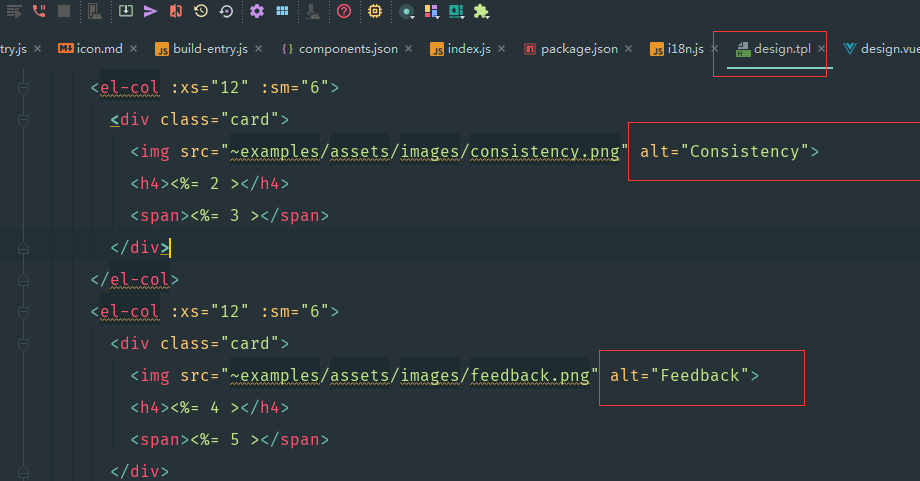Click the revert rollback arrow icon
The image size is (920, 481).
tap(226, 11)
